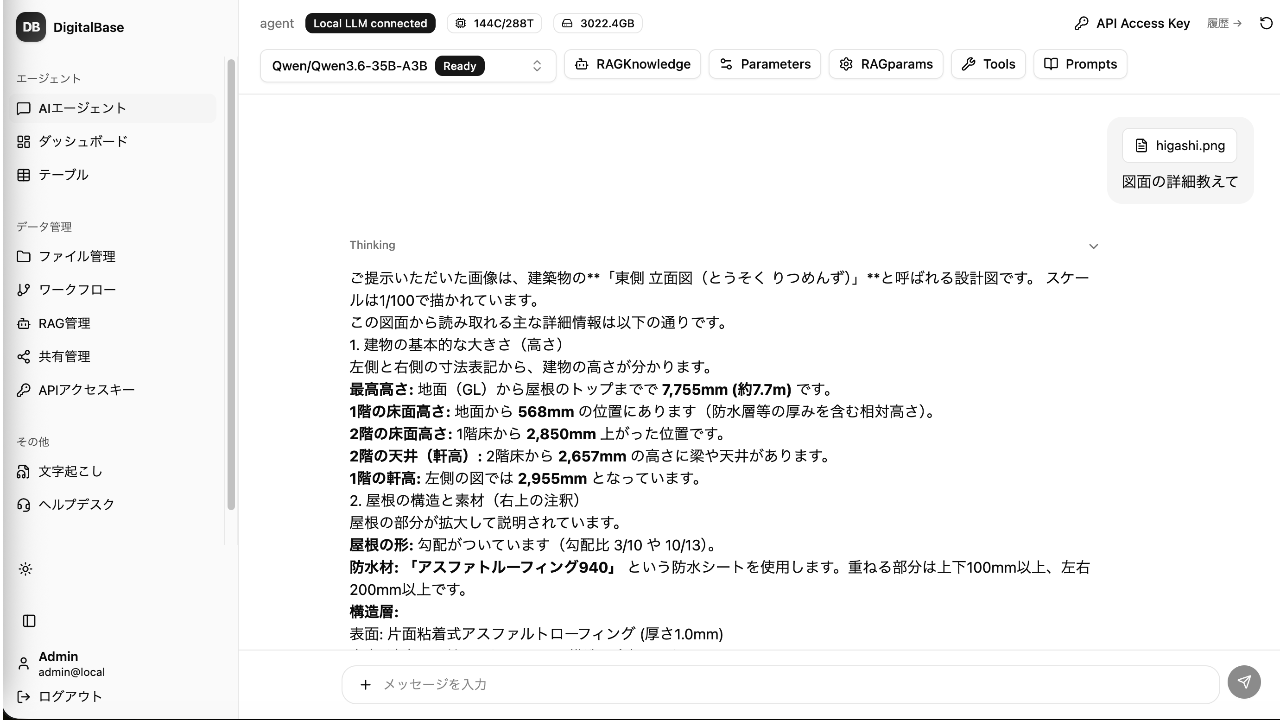Viewport: 1280px width, 720px height.
Task: Open the higashi.png attachment
Action: [1179, 146]
